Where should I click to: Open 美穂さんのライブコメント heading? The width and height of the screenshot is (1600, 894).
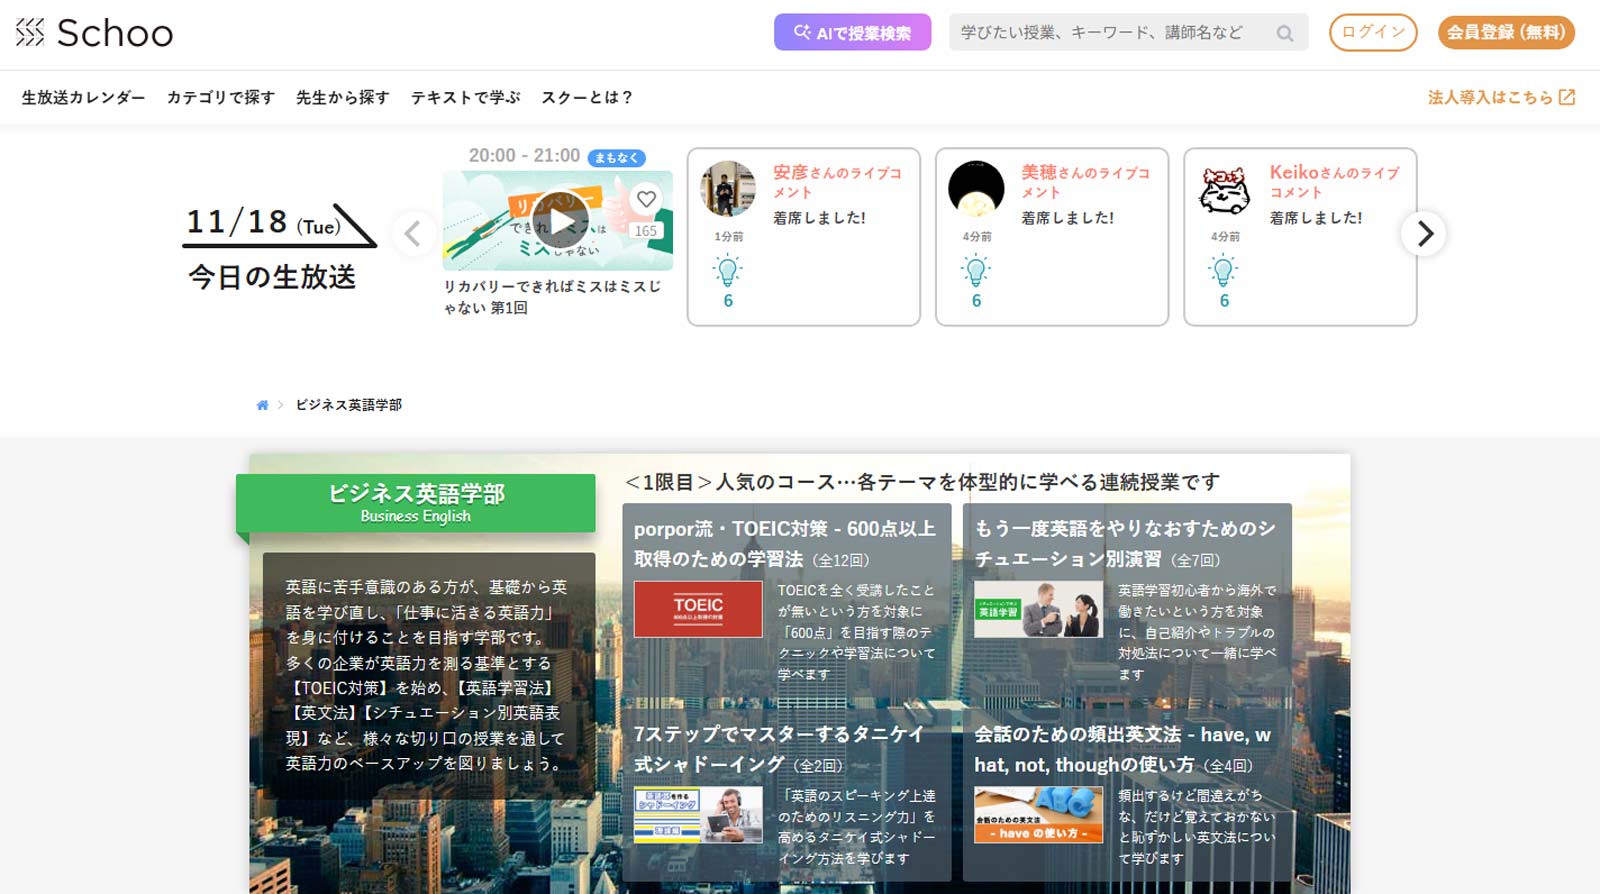(x=1086, y=182)
